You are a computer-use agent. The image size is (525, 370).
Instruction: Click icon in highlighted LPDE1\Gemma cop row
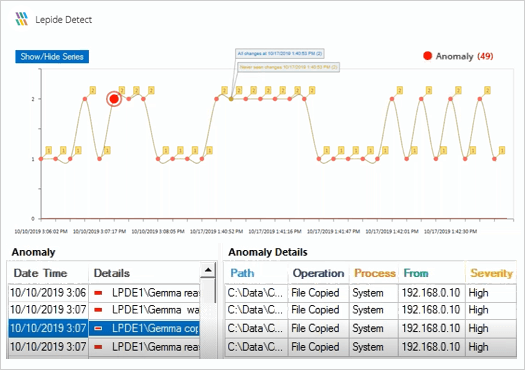point(98,328)
